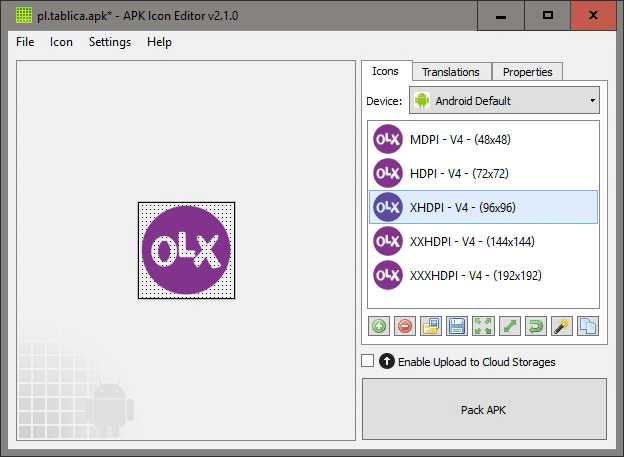Viewport: 624px width, 457px height.
Task: Click the cloud upload arrow icon
Action: [x=386, y=361]
